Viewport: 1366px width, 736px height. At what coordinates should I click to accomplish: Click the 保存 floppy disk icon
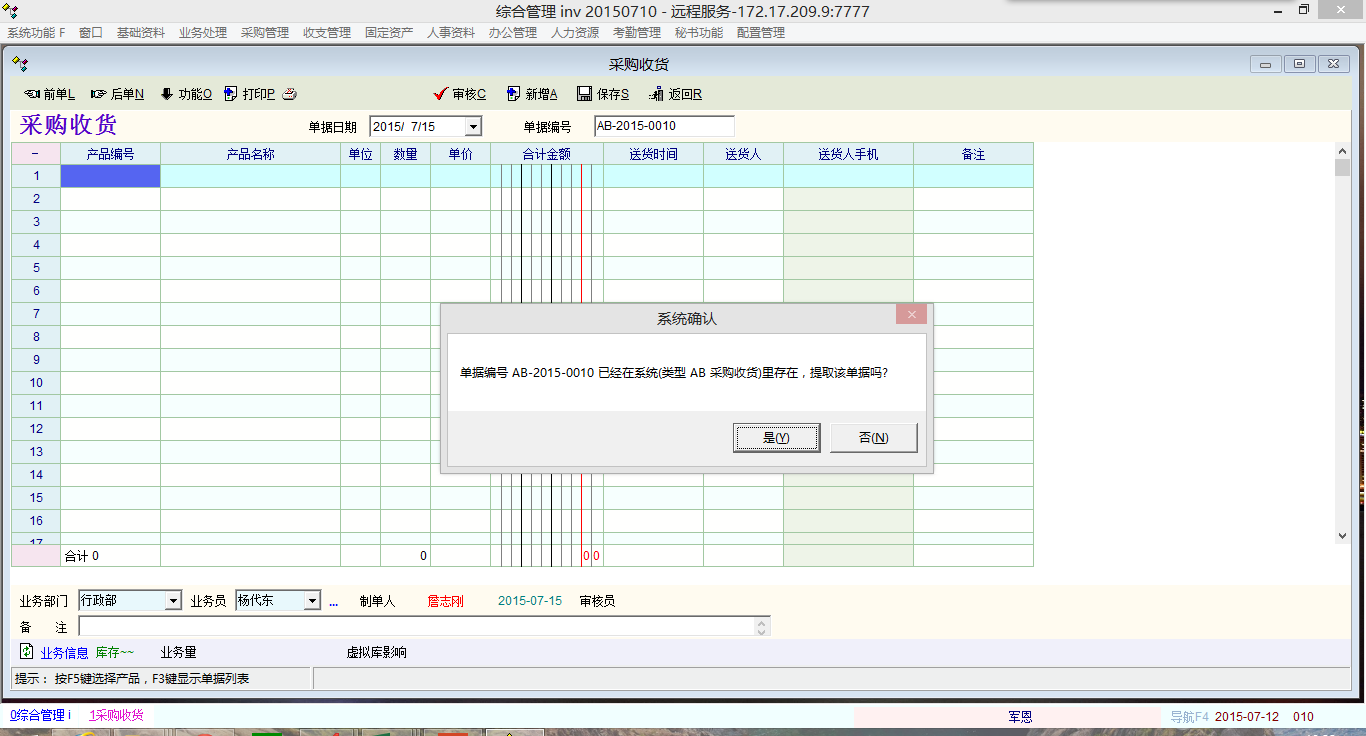pyautogui.click(x=584, y=94)
